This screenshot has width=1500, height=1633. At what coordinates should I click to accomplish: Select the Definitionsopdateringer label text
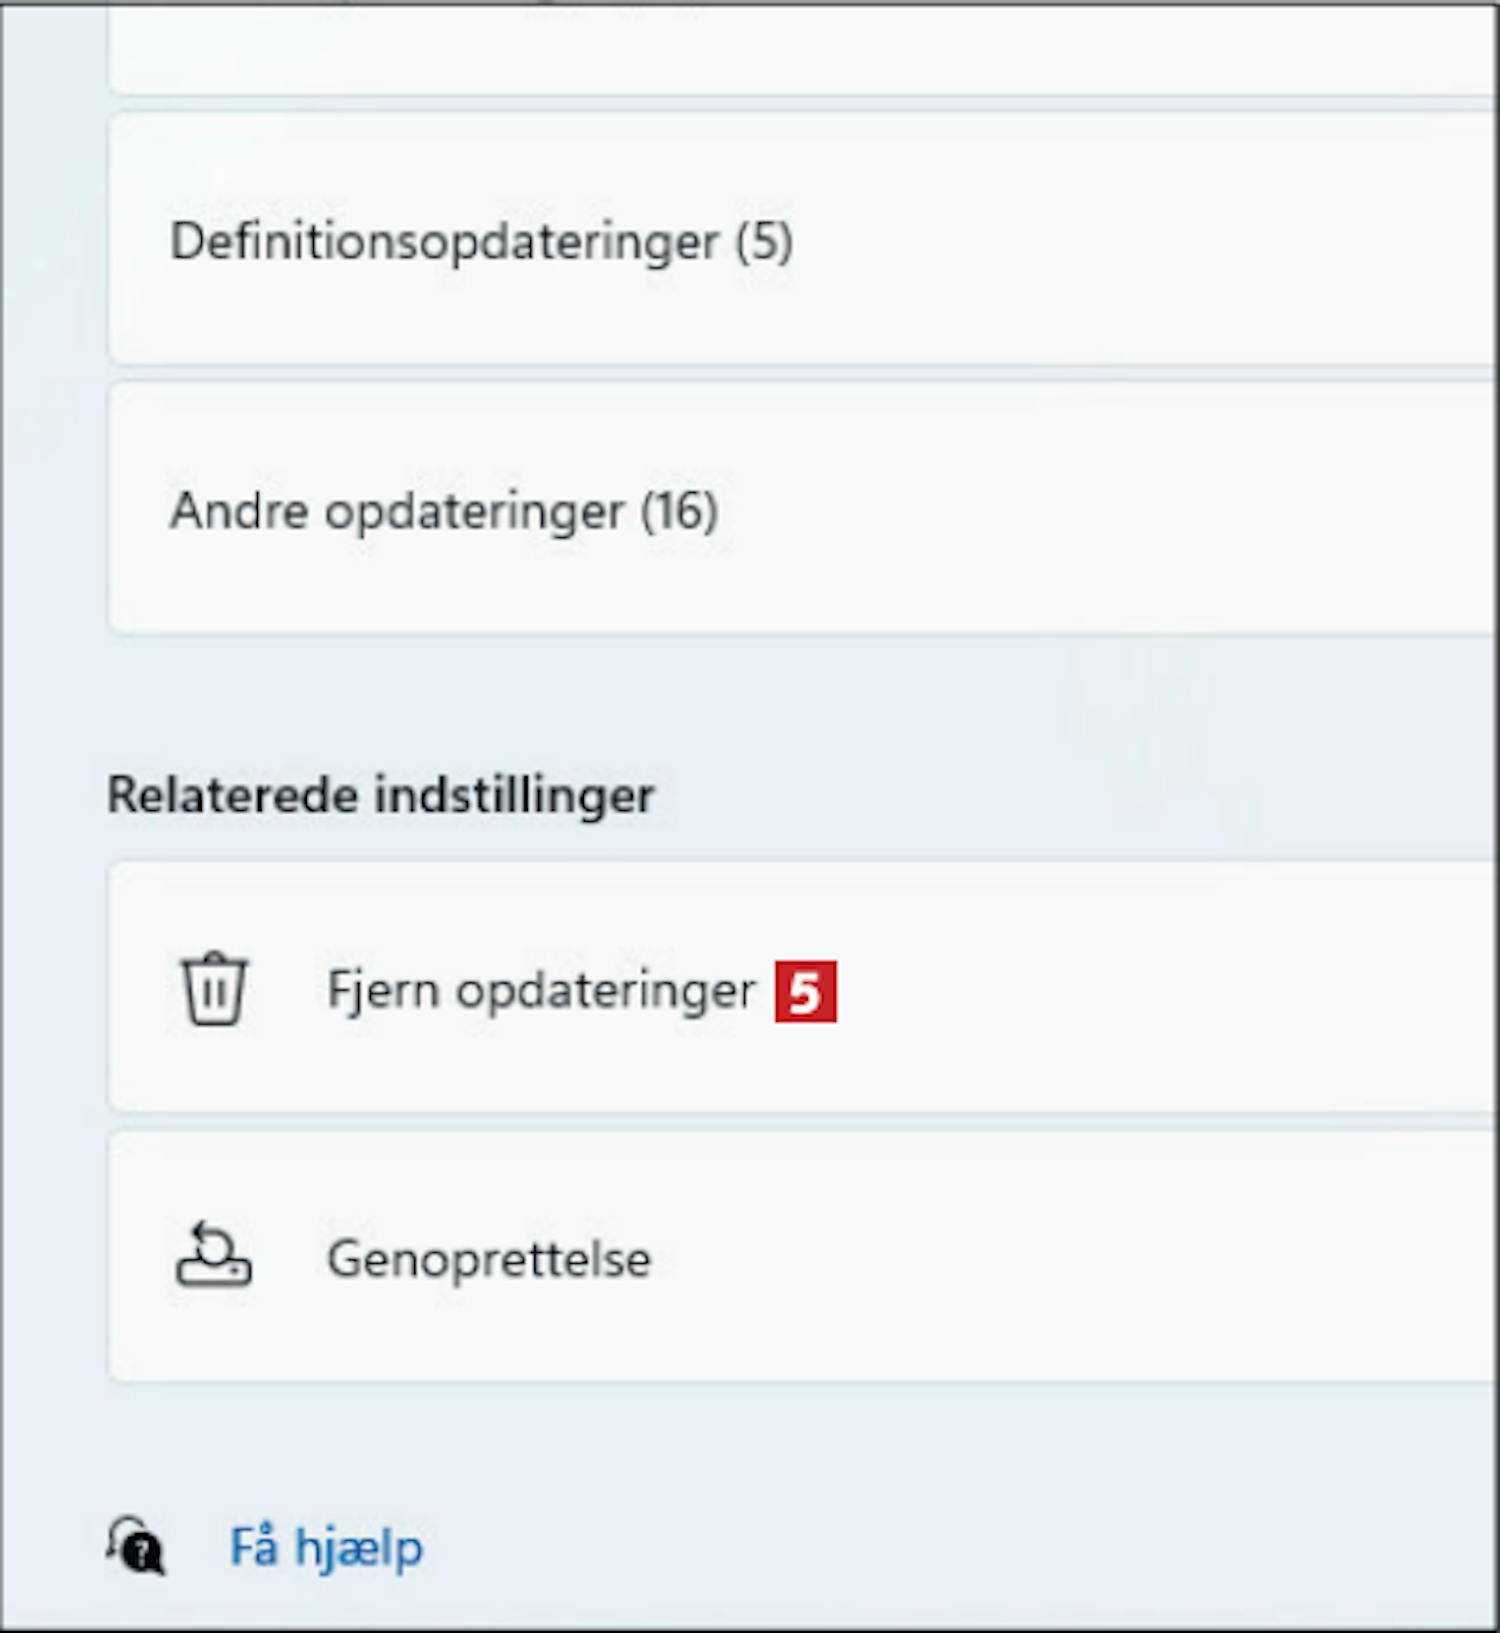[x=445, y=243]
